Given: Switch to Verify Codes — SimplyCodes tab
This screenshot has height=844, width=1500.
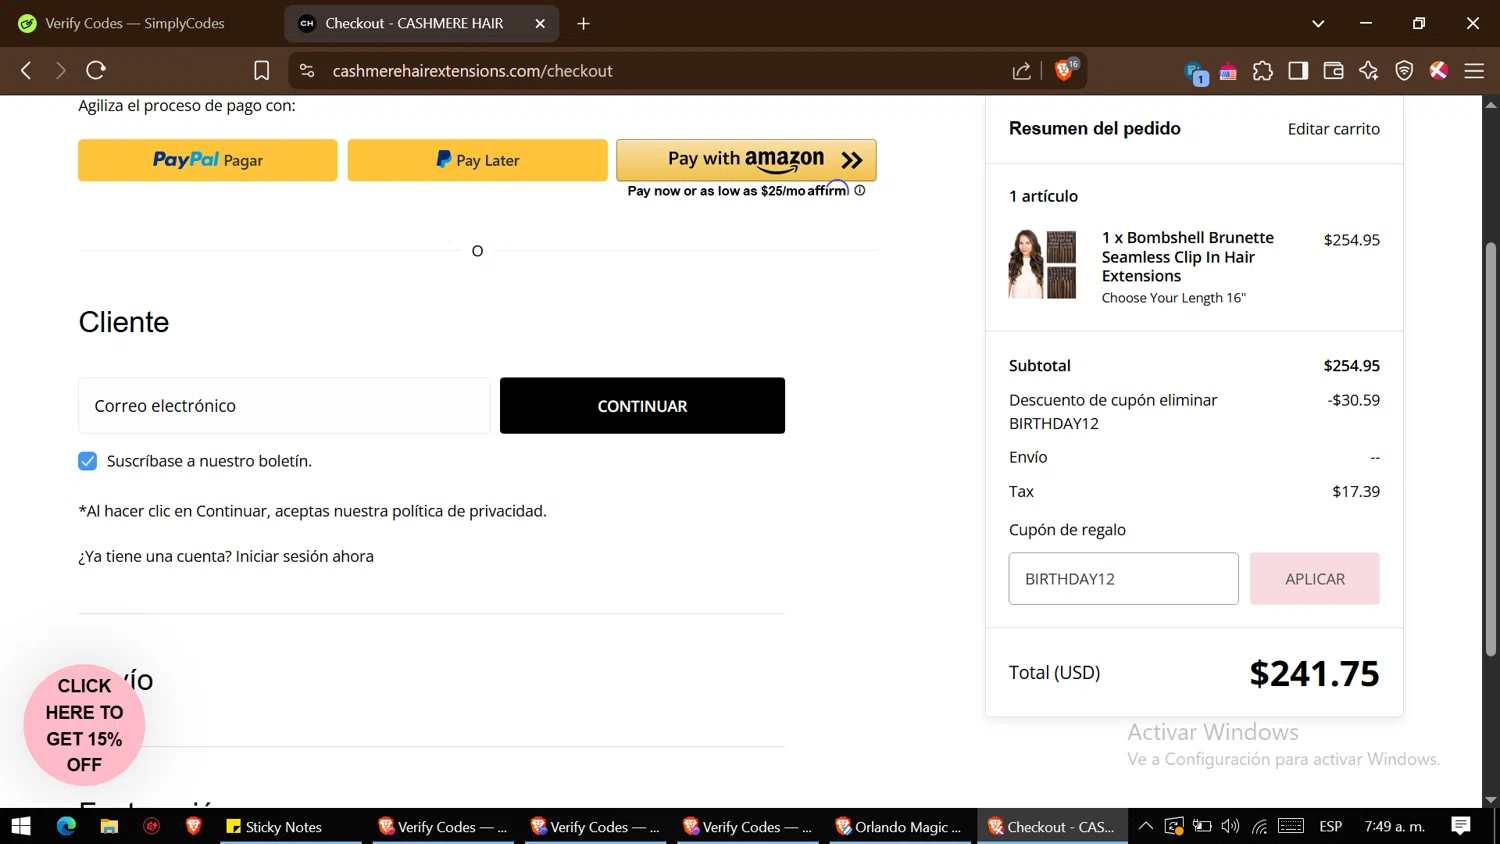Looking at the screenshot, I should [135, 23].
